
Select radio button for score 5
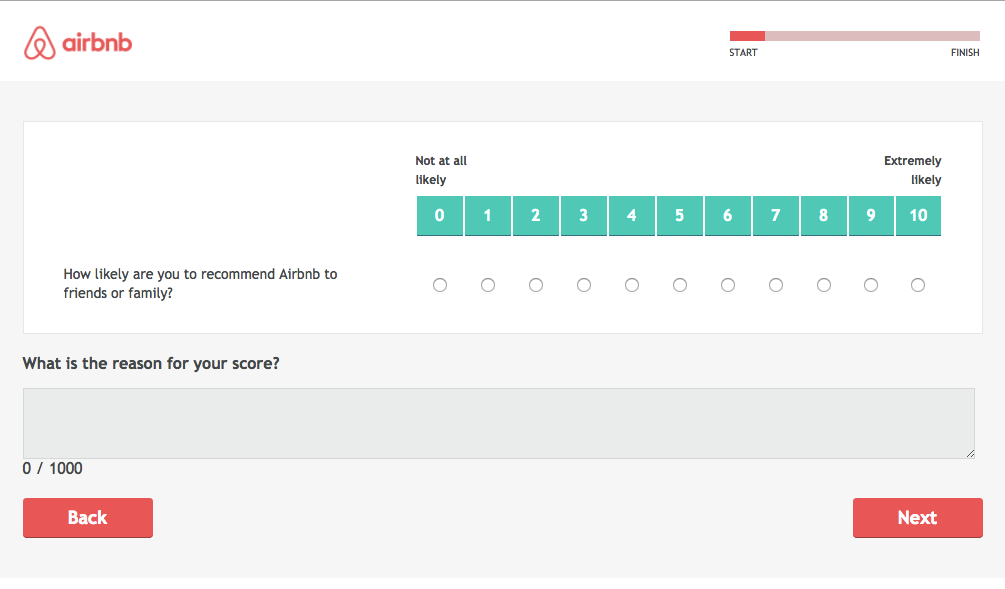tap(680, 285)
